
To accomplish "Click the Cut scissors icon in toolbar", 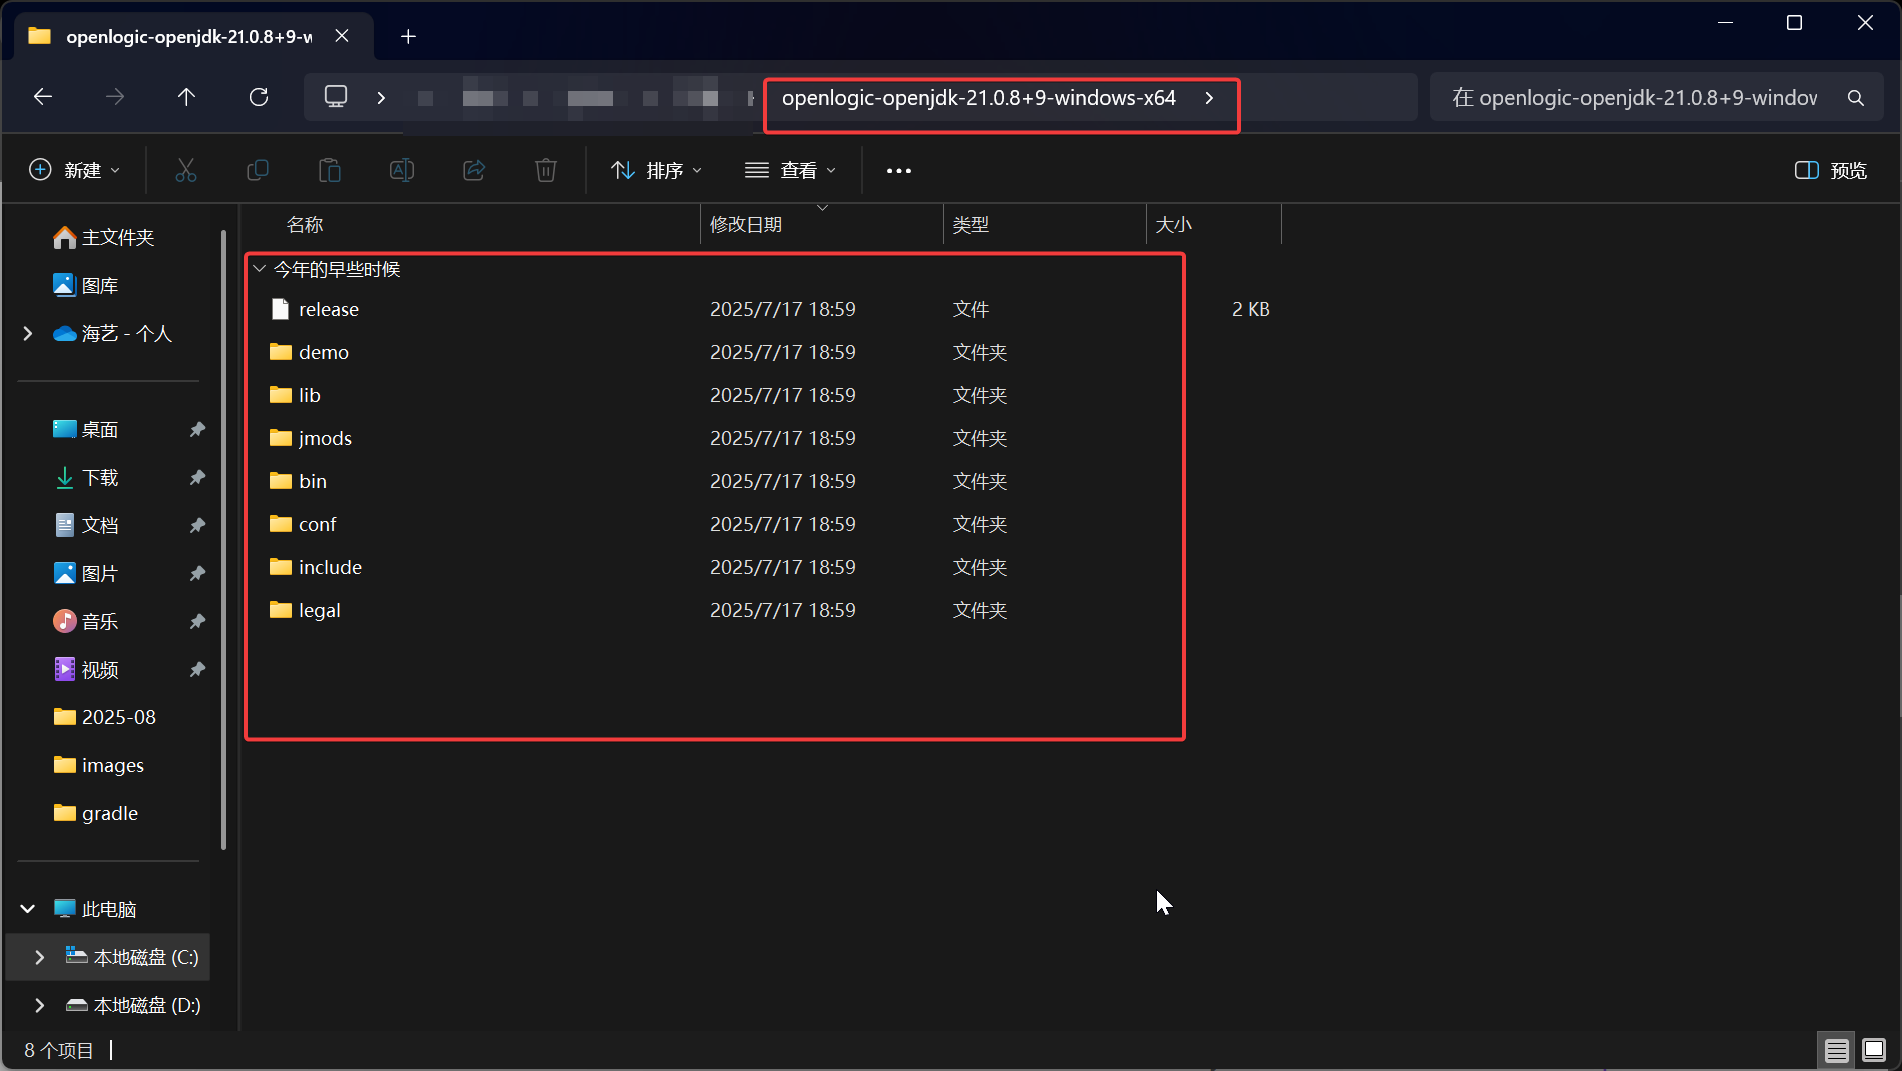I will 186,170.
